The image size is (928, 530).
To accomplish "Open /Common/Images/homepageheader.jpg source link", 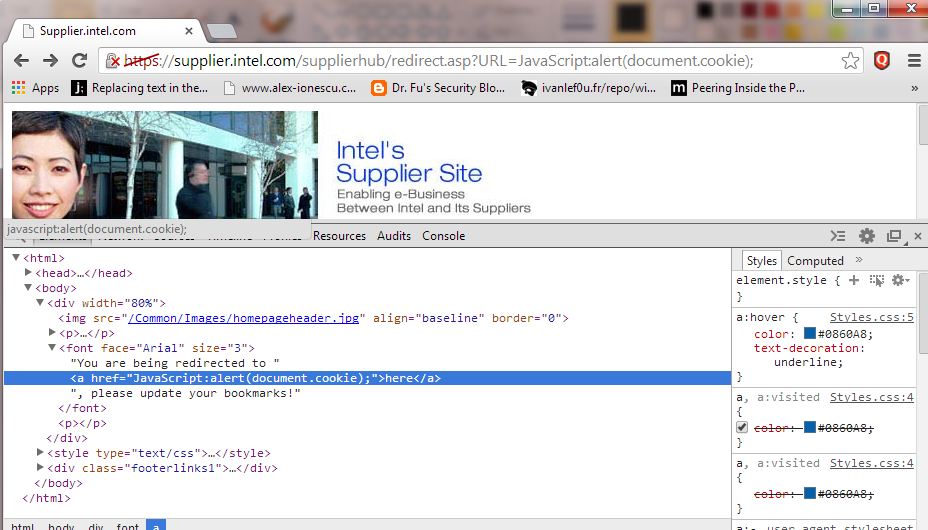I will click(243, 318).
